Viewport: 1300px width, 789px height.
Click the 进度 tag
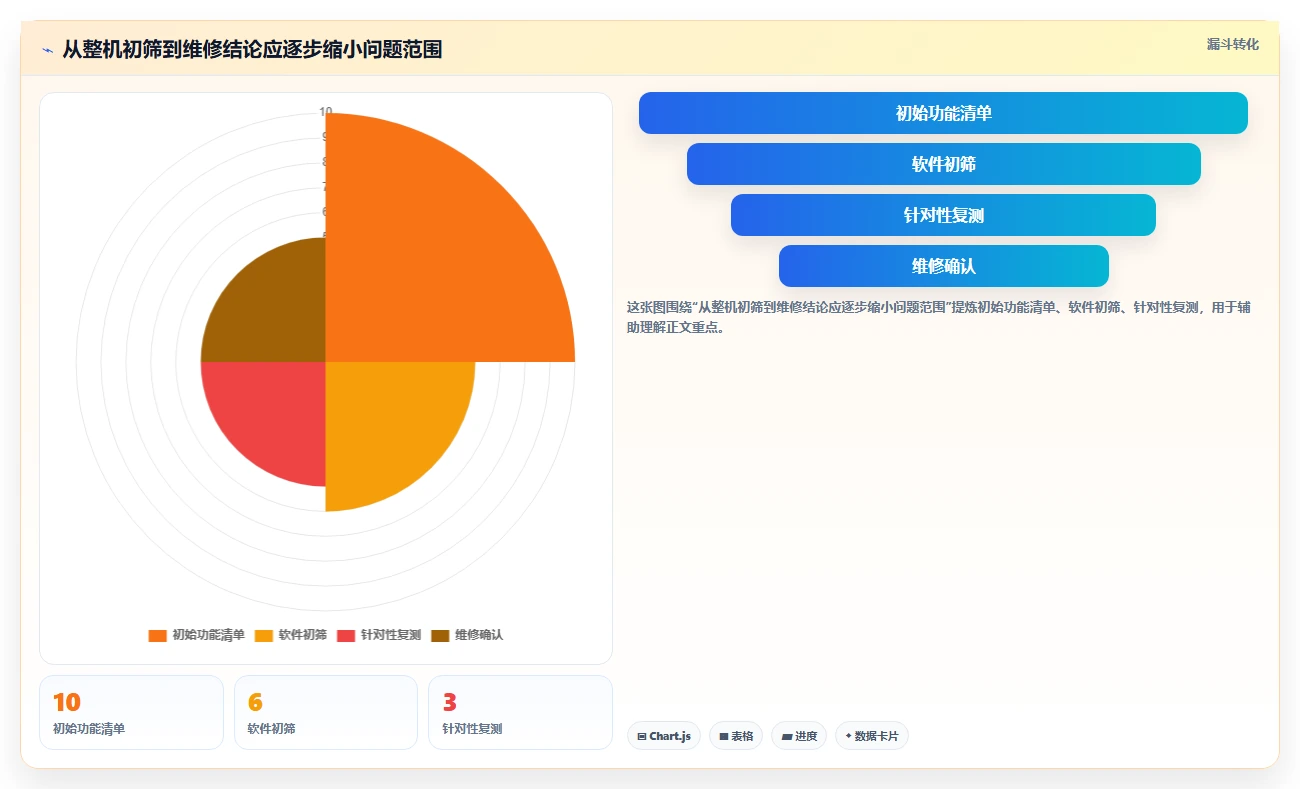799,736
